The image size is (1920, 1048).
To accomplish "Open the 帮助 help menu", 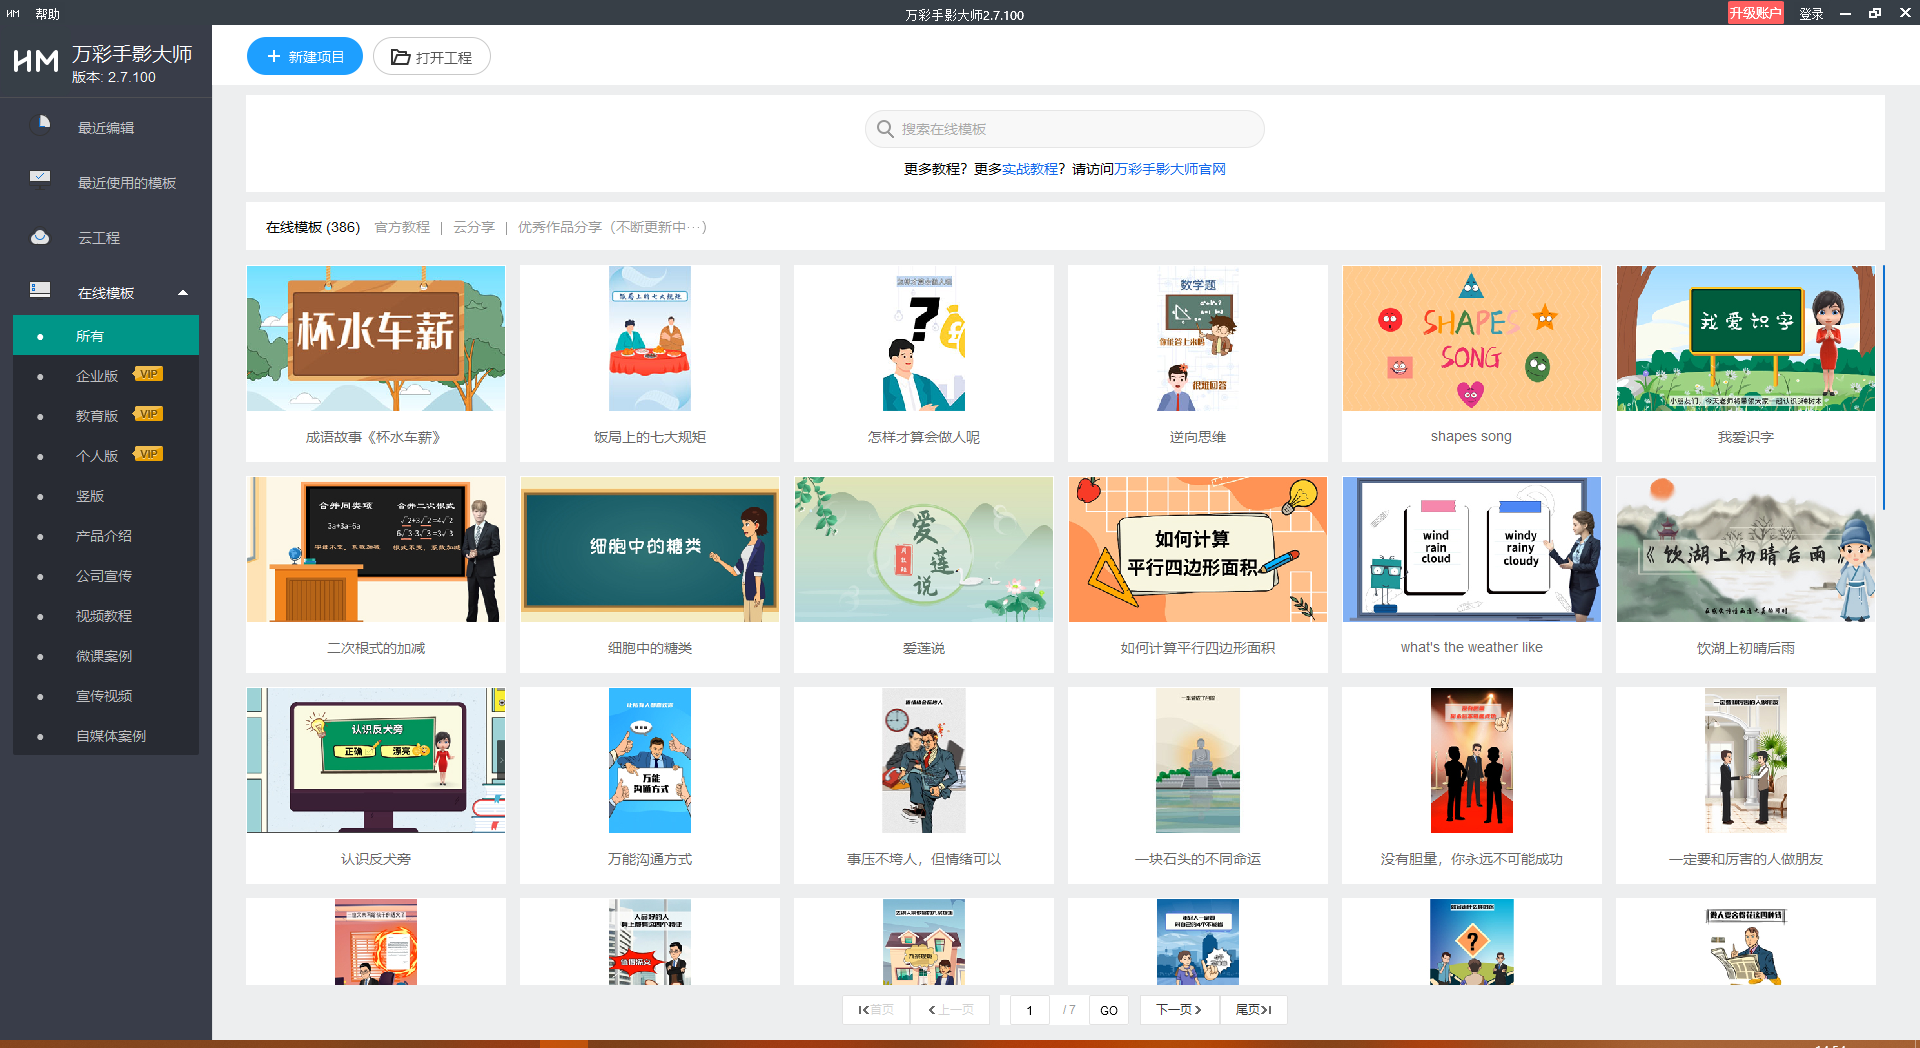I will point(48,14).
